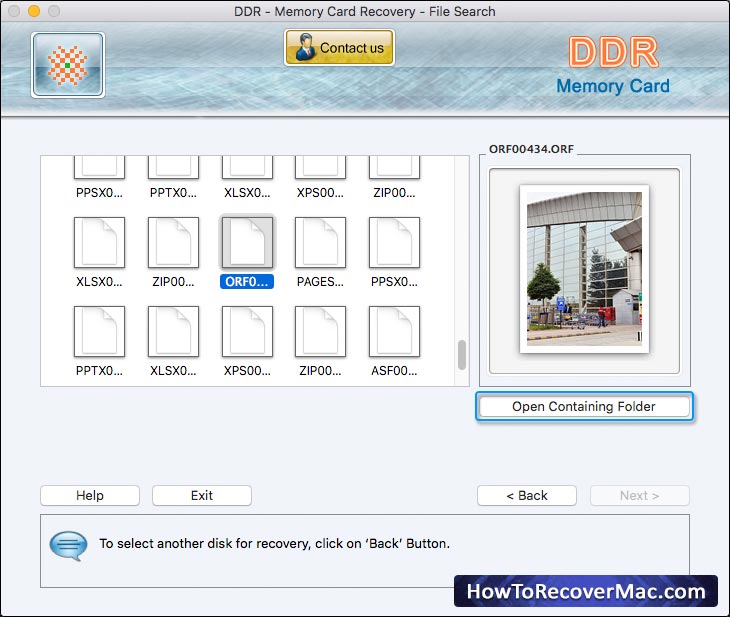Click the DDR orange checkered logo icon
730x617 pixels.
(68, 65)
